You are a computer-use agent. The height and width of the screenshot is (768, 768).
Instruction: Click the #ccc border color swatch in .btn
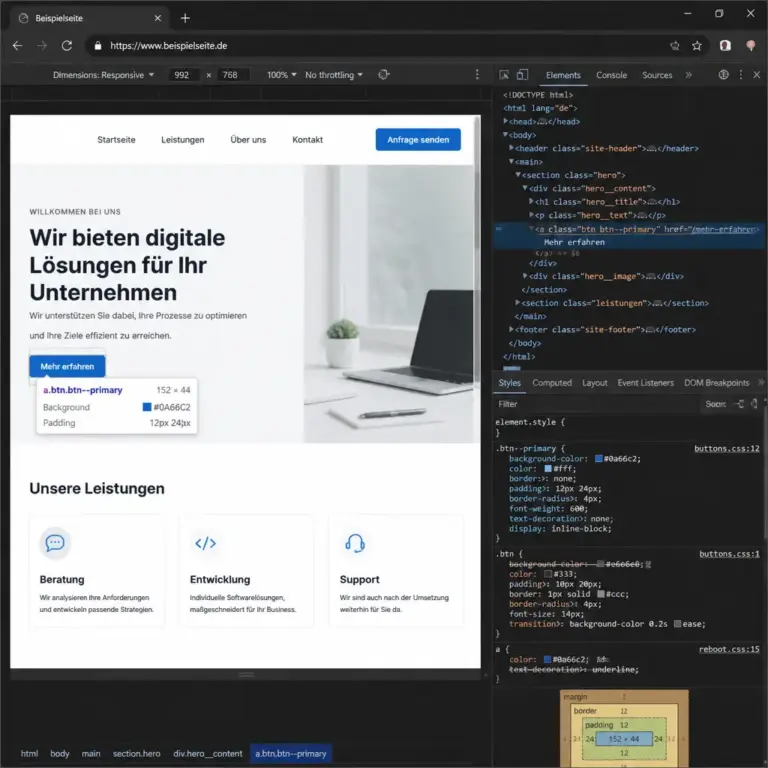[600, 594]
